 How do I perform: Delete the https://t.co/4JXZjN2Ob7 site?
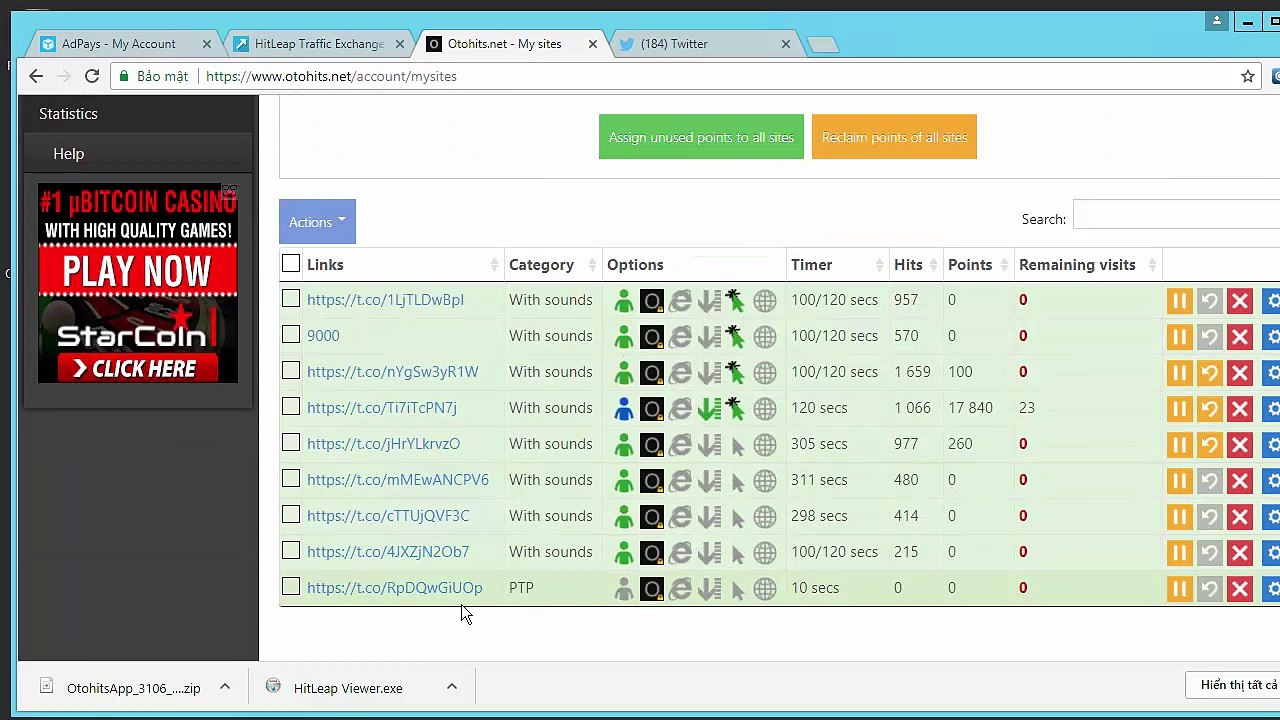pyautogui.click(x=1240, y=552)
